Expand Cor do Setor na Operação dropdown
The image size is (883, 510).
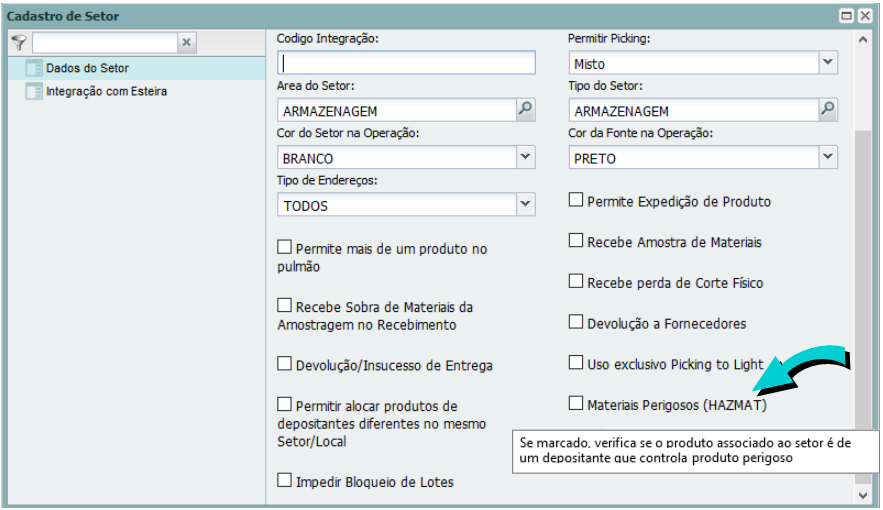tap(526, 157)
